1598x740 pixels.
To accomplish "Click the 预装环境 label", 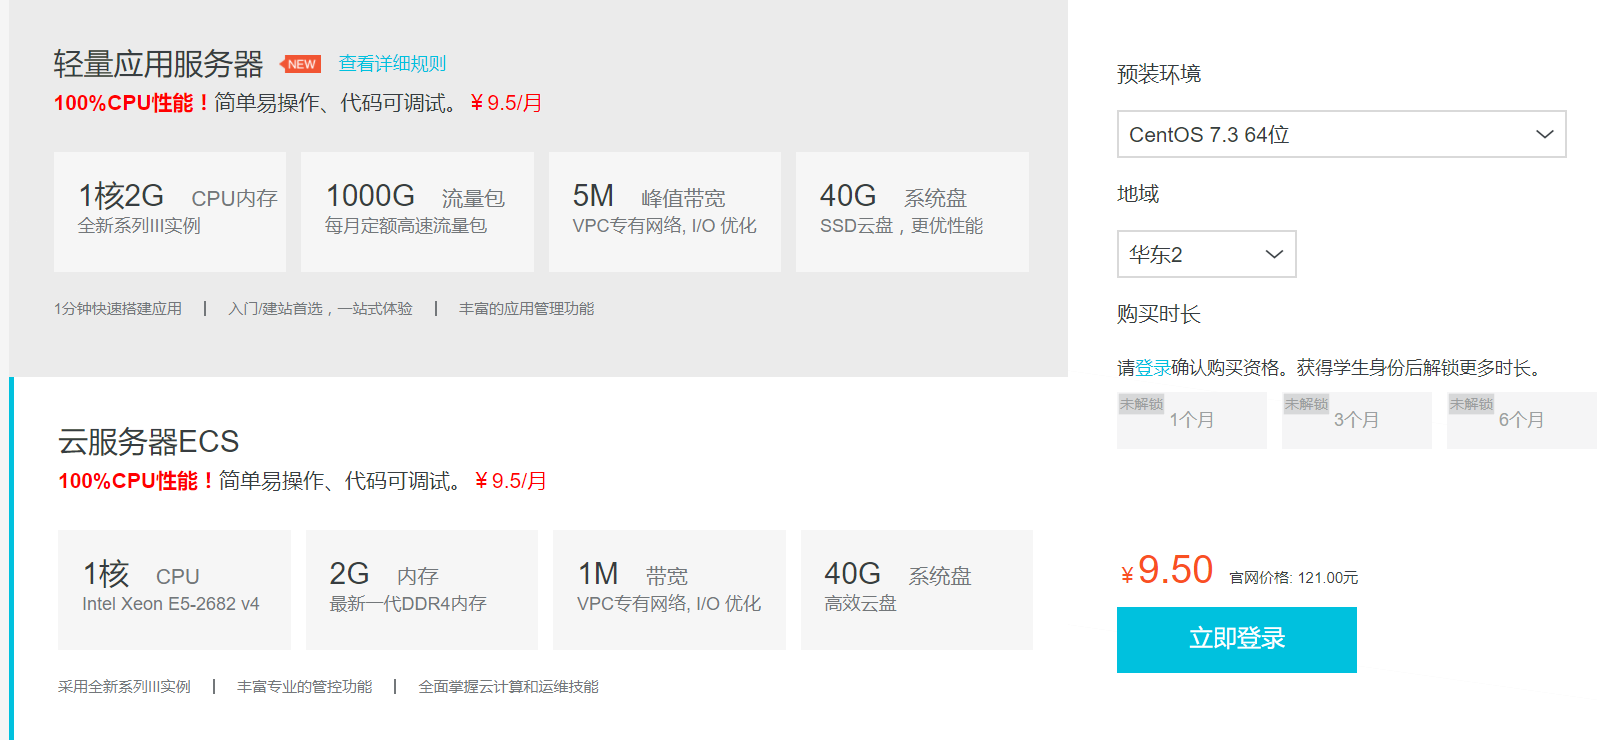I will tap(1159, 74).
